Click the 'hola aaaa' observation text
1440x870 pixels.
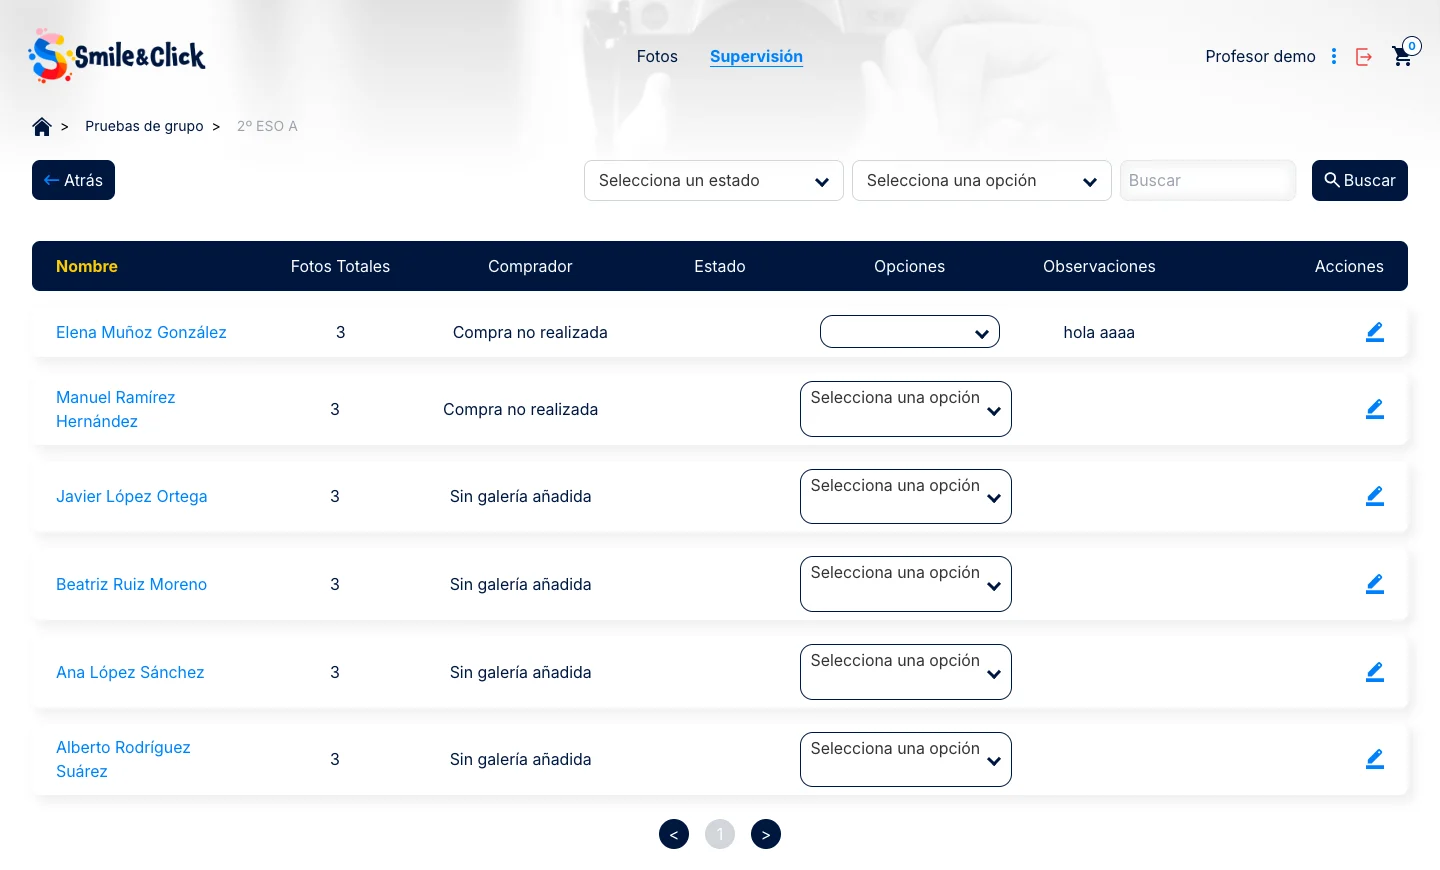(1099, 332)
